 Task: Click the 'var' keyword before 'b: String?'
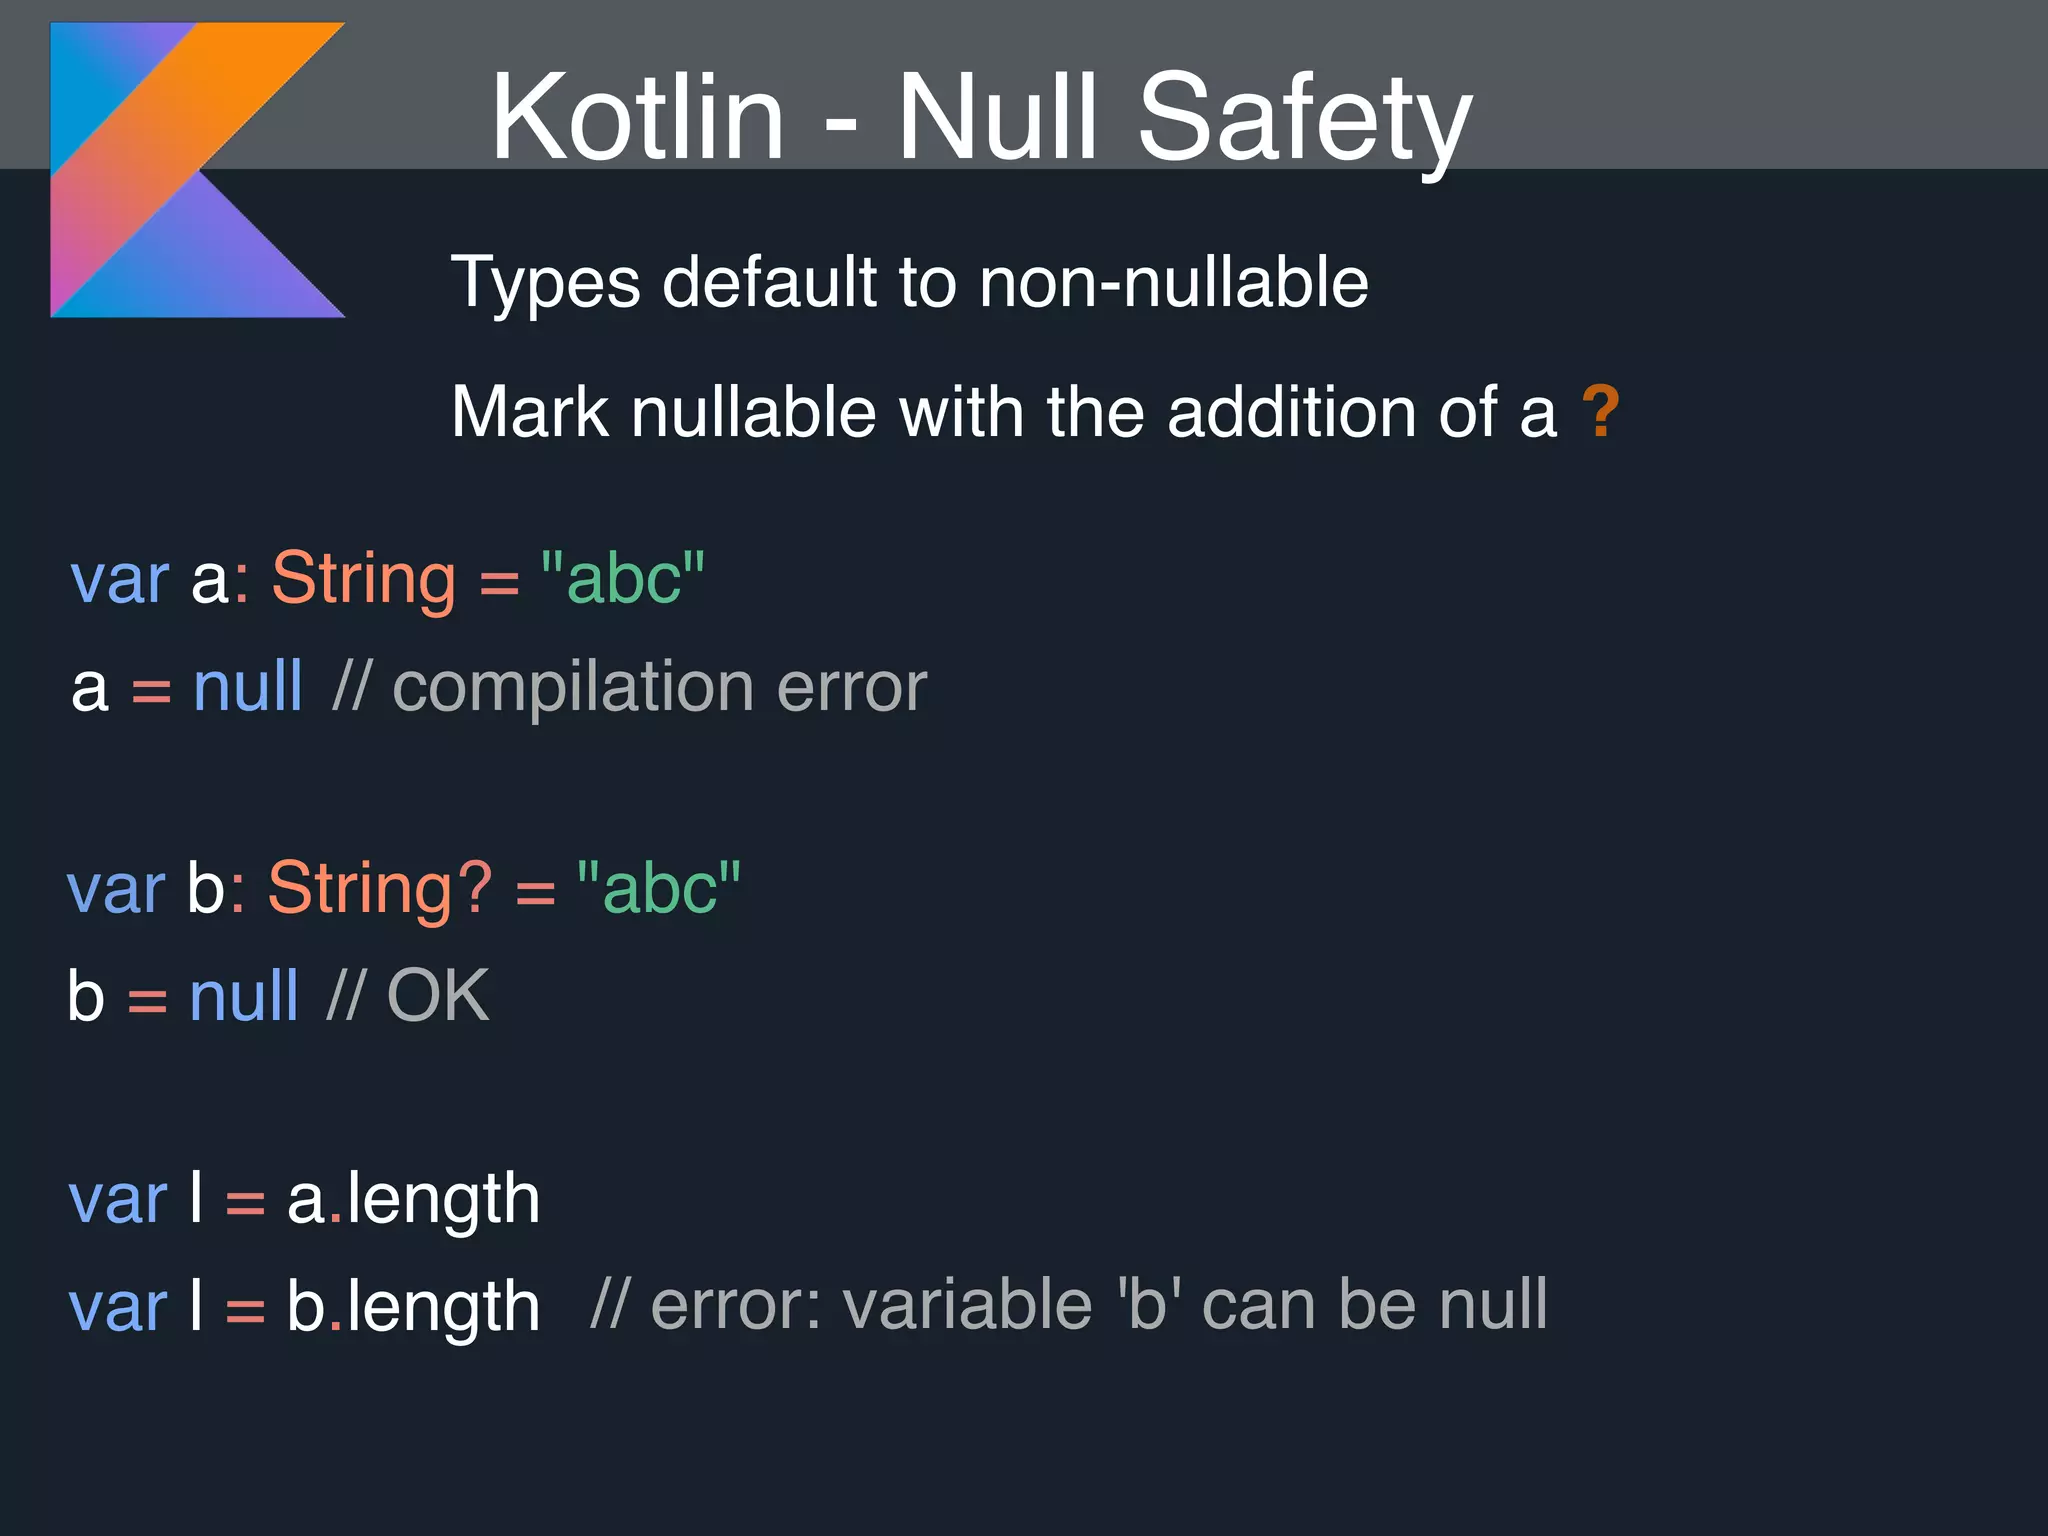point(116,890)
